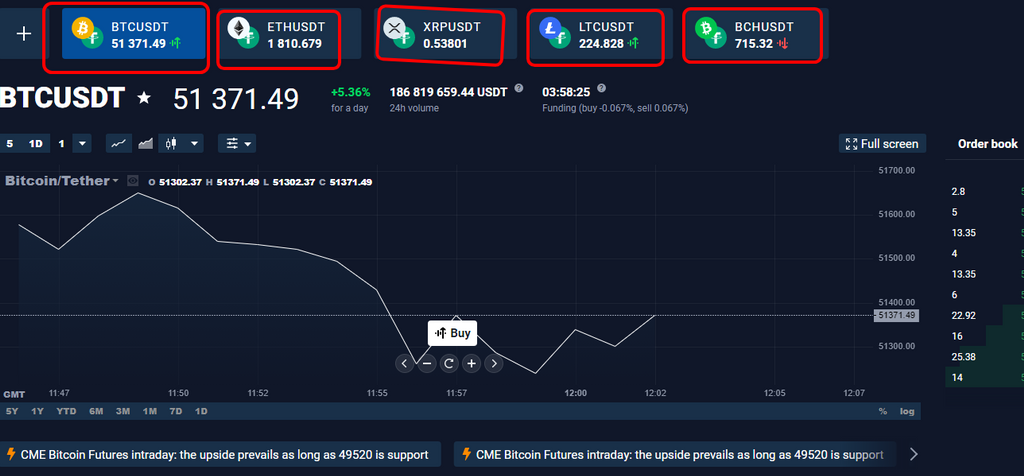The width and height of the screenshot is (1024, 476).
Task: Click the +5.36% daily change value
Action: 351,92
